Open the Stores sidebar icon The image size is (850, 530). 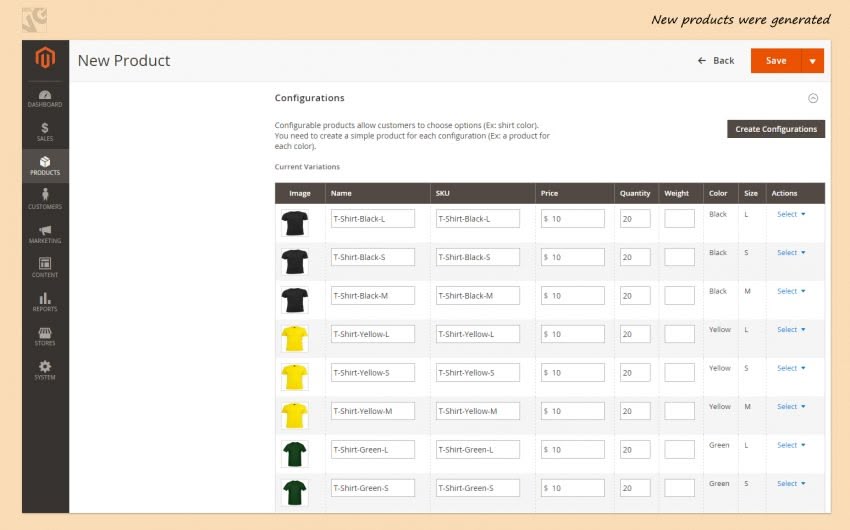tap(45, 336)
